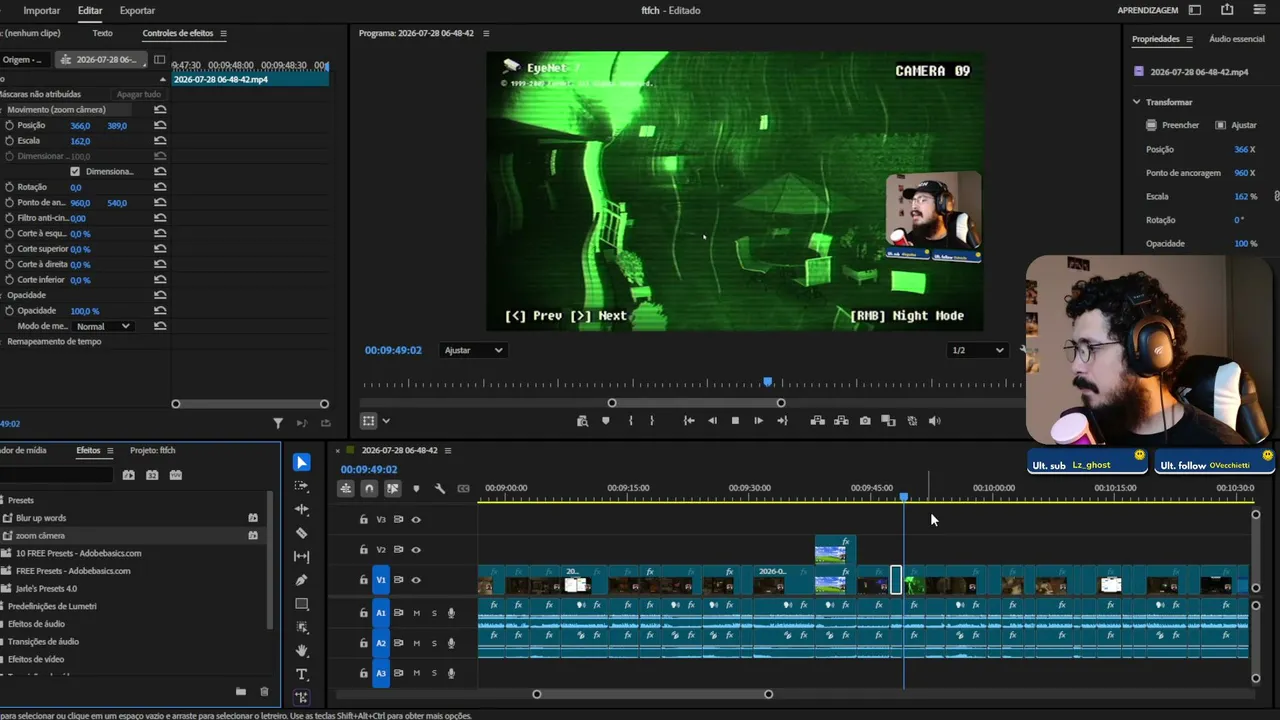Solo audio track A2

434,643
